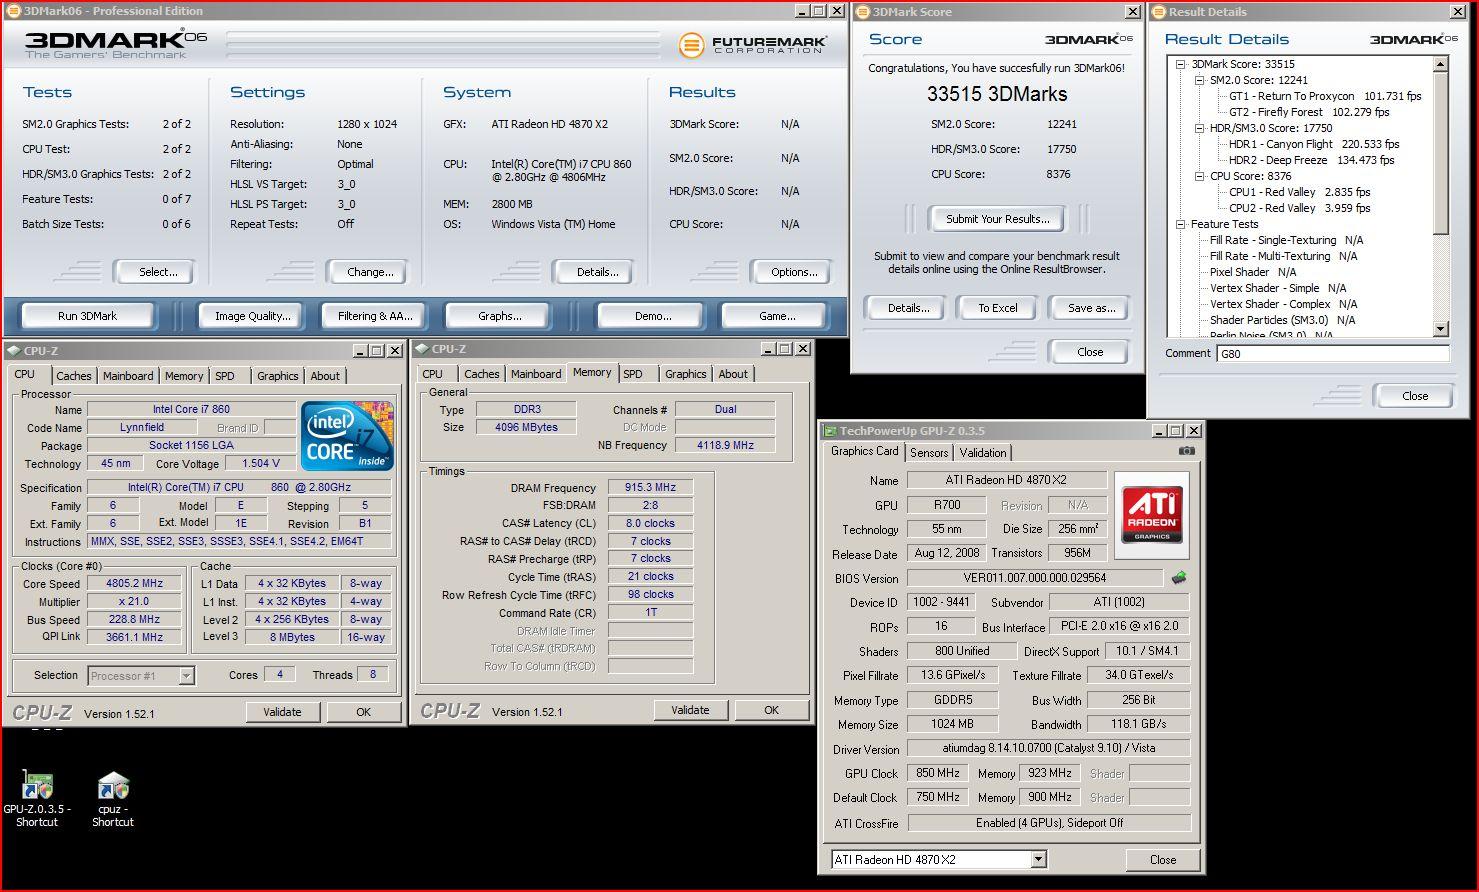Click the GPU-Z title bar icon
This screenshot has width=1479, height=892.
(829, 431)
